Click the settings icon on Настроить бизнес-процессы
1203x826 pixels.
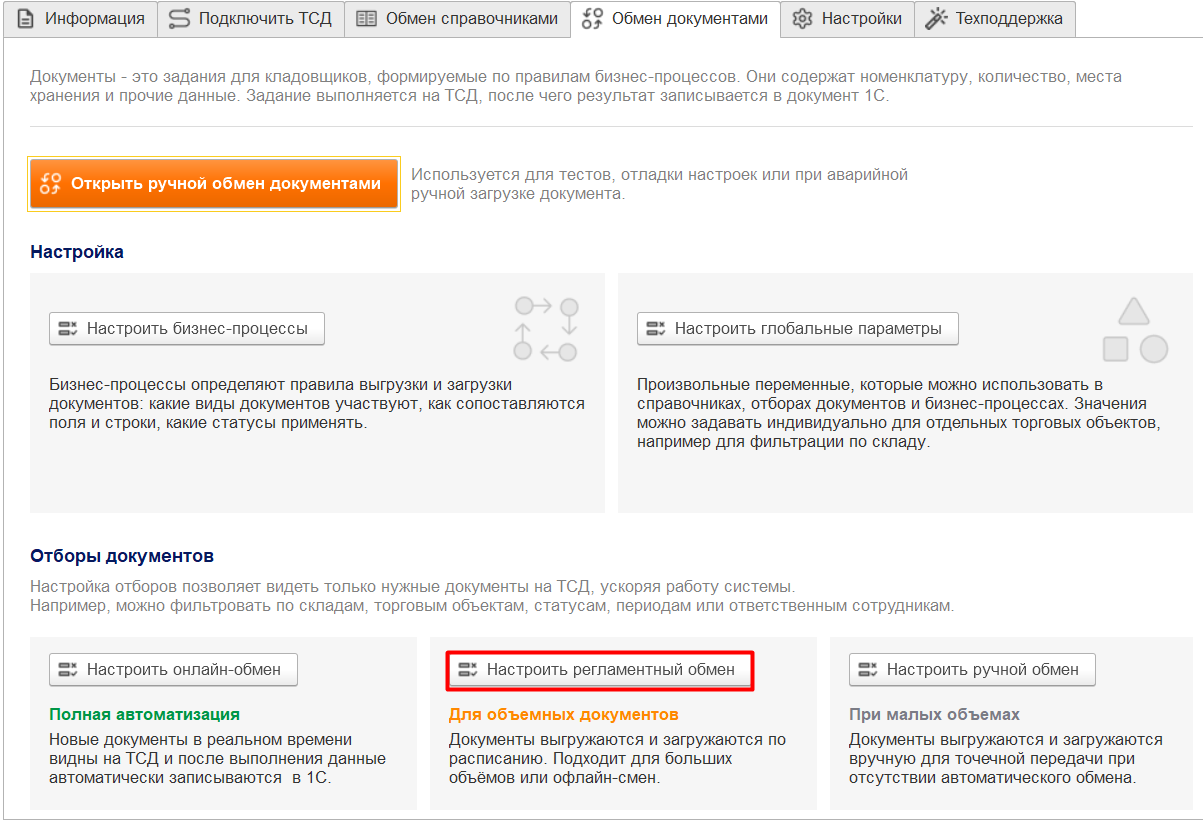[68, 328]
